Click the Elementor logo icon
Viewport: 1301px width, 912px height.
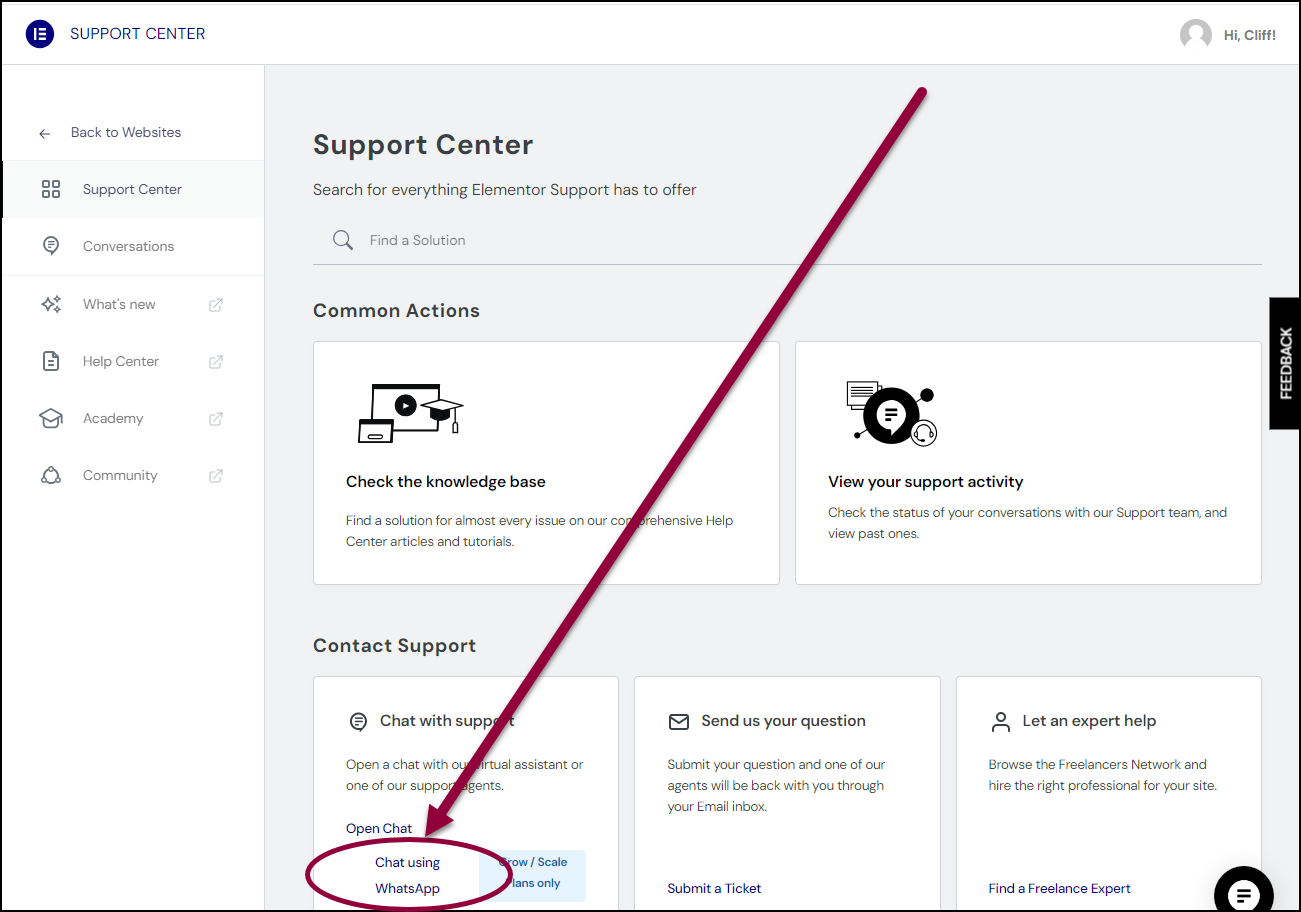click(40, 34)
